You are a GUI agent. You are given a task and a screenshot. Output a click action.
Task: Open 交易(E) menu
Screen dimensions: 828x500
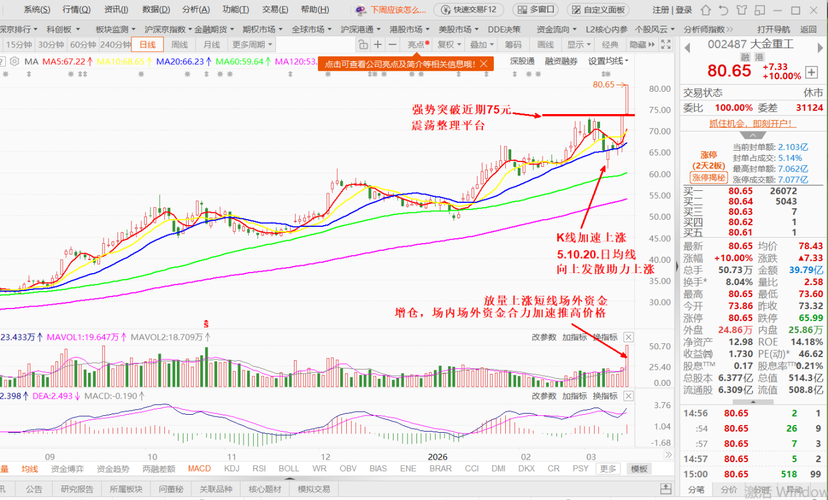tap(275, 10)
